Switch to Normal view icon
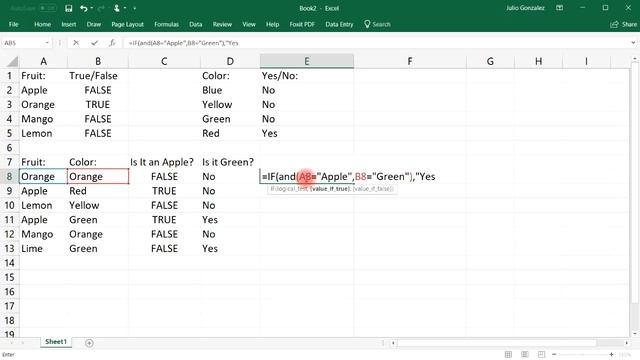Viewport: 640px width, 360px height. pos(508,354)
